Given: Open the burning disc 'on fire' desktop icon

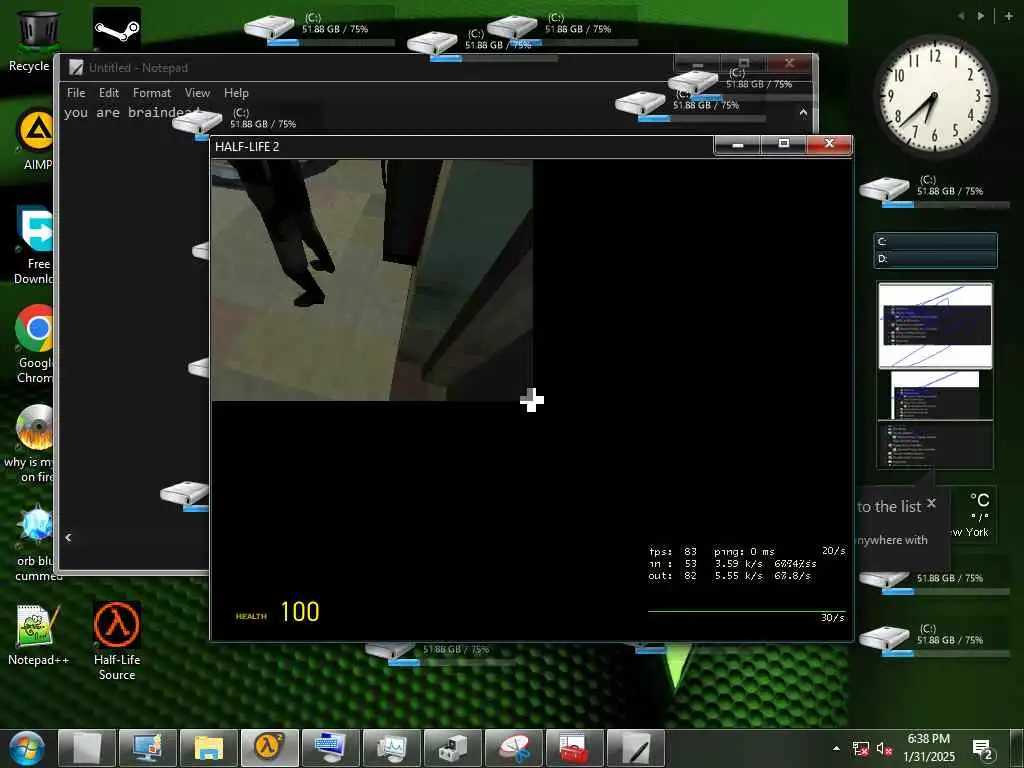Looking at the screenshot, I should pos(33,444).
